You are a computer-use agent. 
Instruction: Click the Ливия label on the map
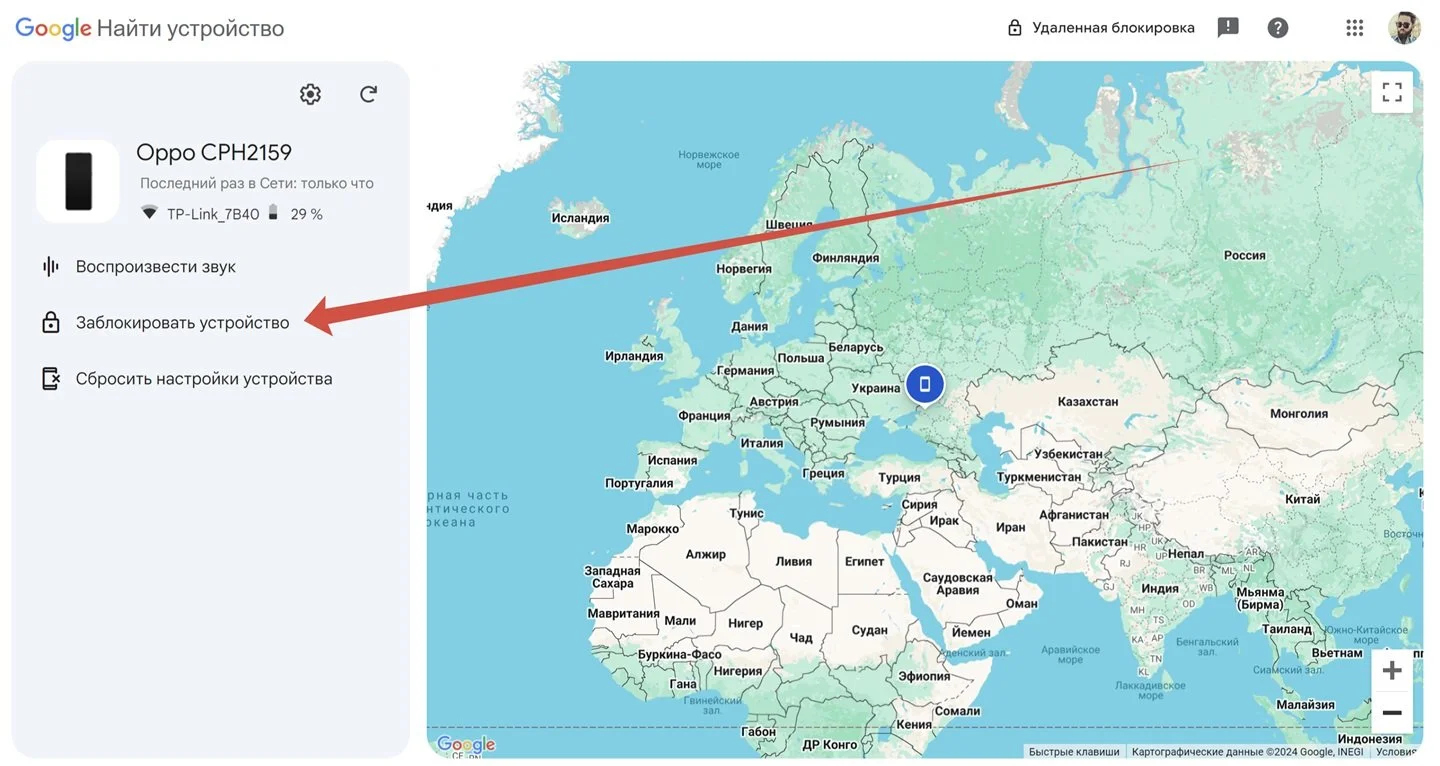pyautogui.click(x=794, y=562)
